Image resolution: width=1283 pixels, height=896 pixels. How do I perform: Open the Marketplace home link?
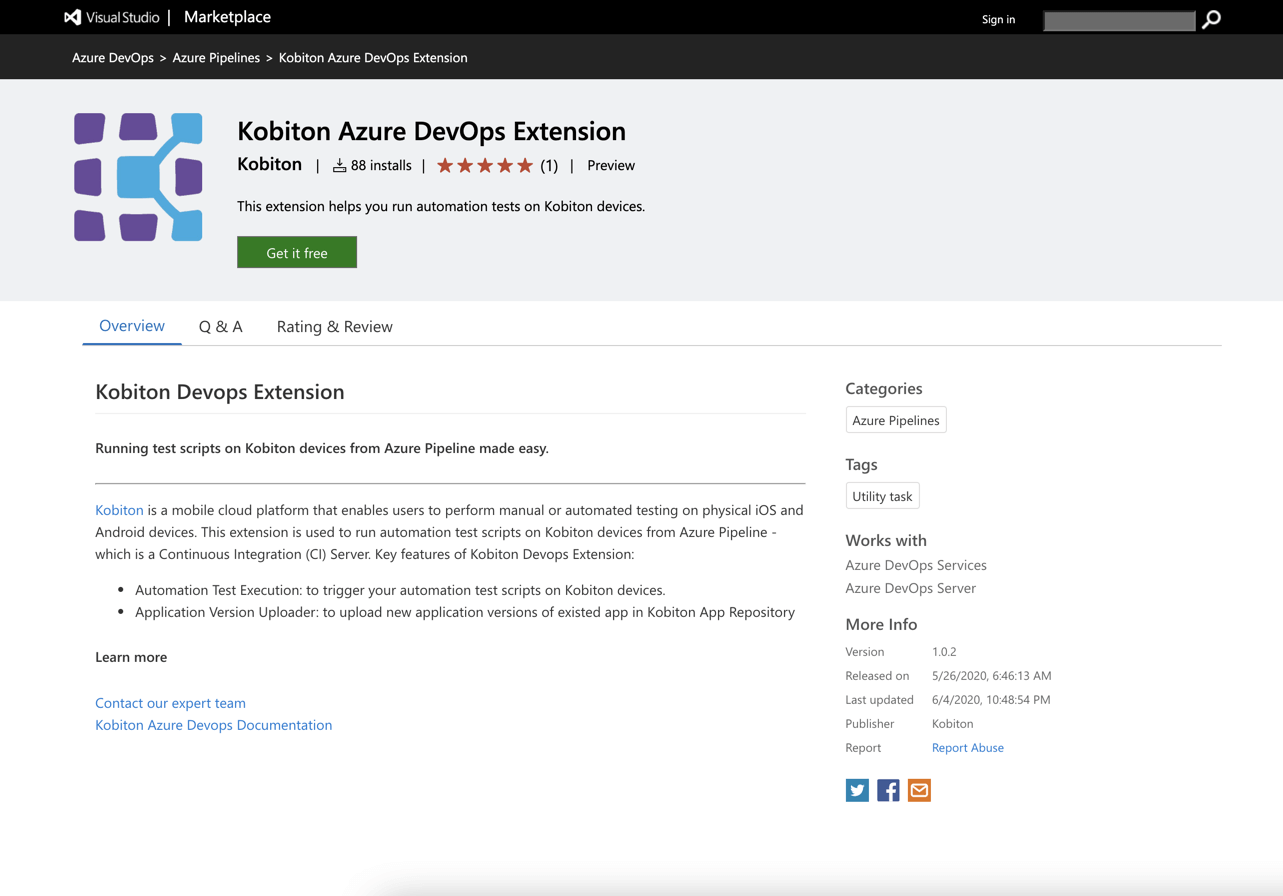tap(227, 17)
